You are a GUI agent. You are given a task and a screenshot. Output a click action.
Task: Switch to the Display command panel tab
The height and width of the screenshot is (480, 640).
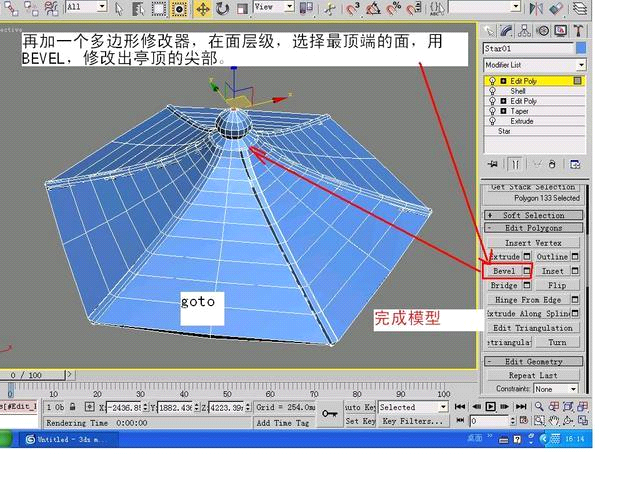click(560, 31)
